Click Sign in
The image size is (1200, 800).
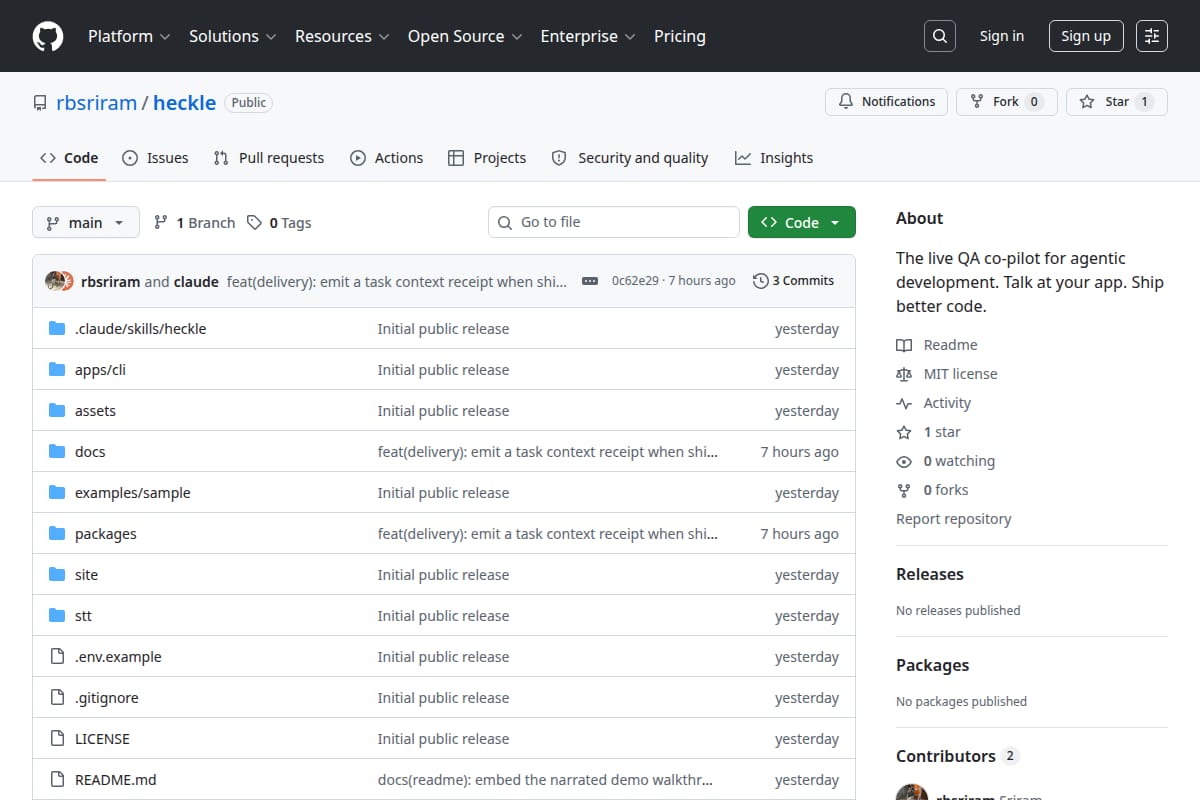(1002, 36)
